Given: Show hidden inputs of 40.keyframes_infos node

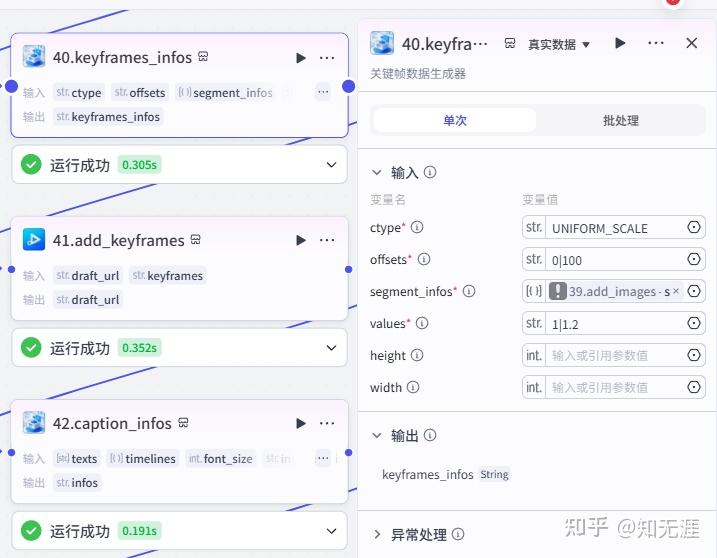Looking at the screenshot, I should pyautogui.click(x=323, y=92).
